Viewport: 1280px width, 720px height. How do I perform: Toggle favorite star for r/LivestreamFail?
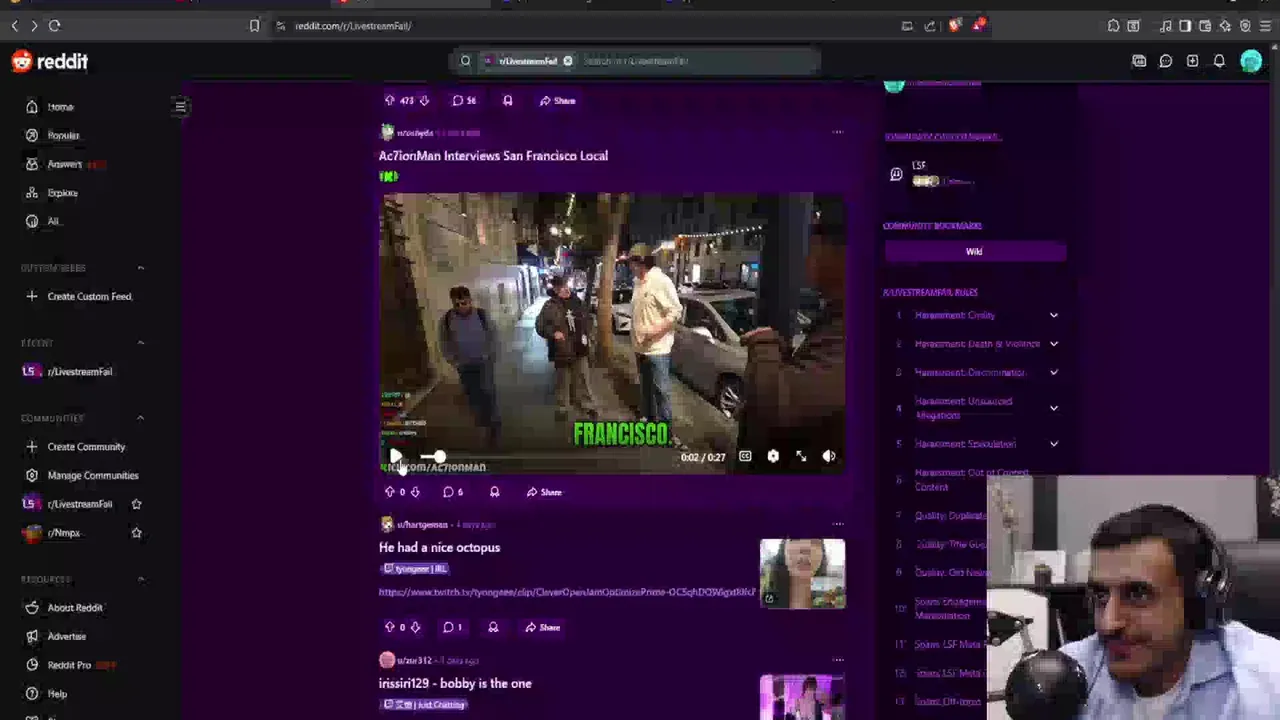coord(137,504)
